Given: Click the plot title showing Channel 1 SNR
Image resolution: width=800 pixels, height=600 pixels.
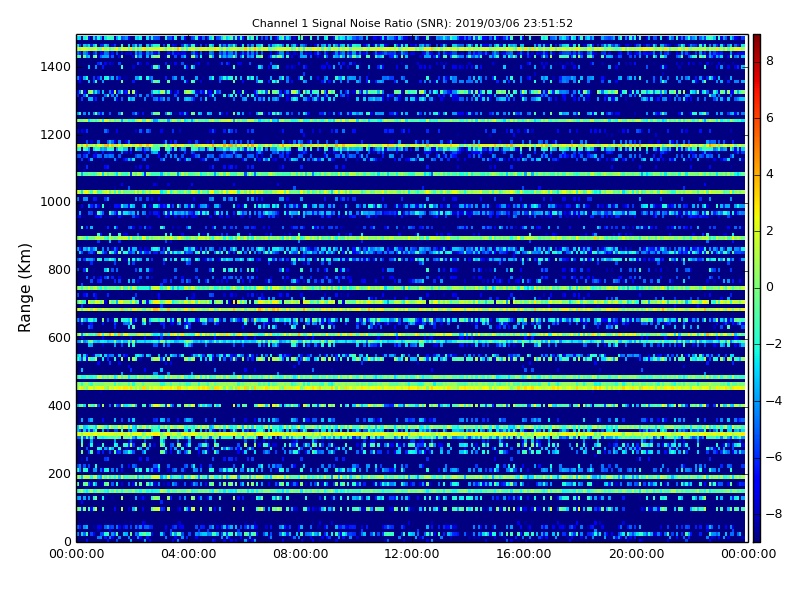Looking at the screenshot, I should [x=412, y=23].
